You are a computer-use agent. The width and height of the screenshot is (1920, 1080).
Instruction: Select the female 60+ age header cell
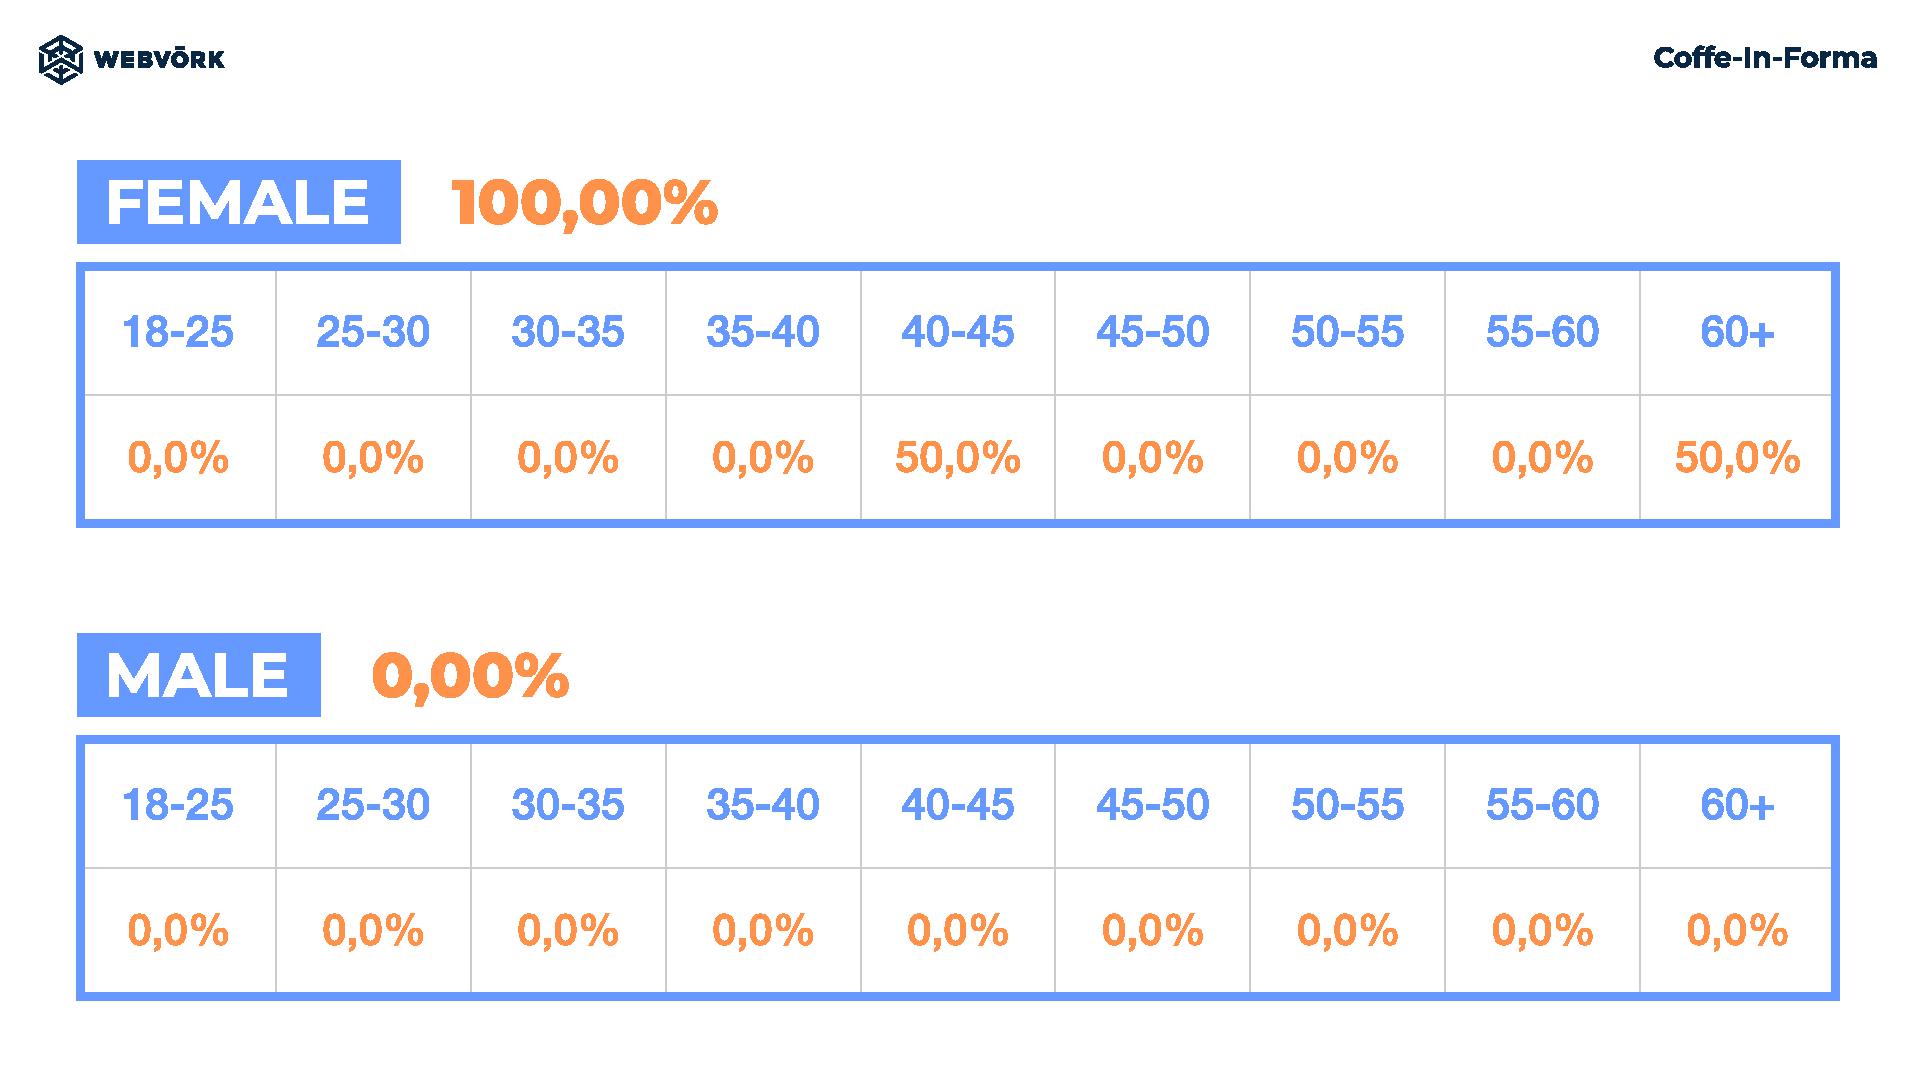(x=1737, y=332)
